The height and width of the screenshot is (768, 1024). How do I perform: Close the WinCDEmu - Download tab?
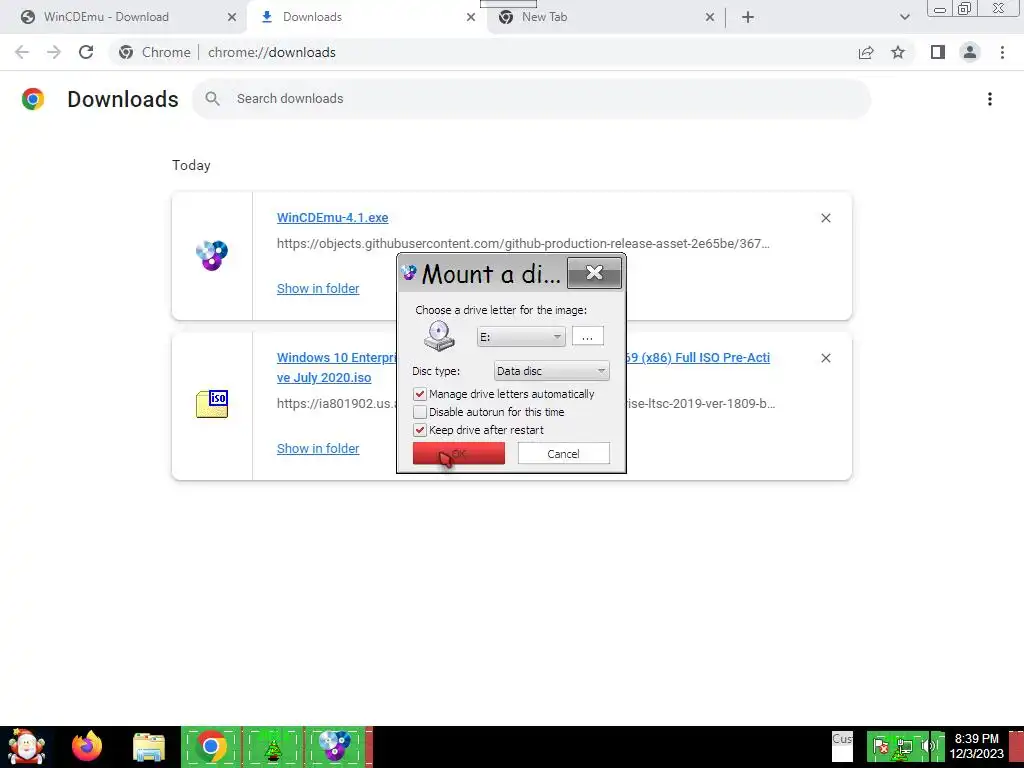click(x=232, y=18)
